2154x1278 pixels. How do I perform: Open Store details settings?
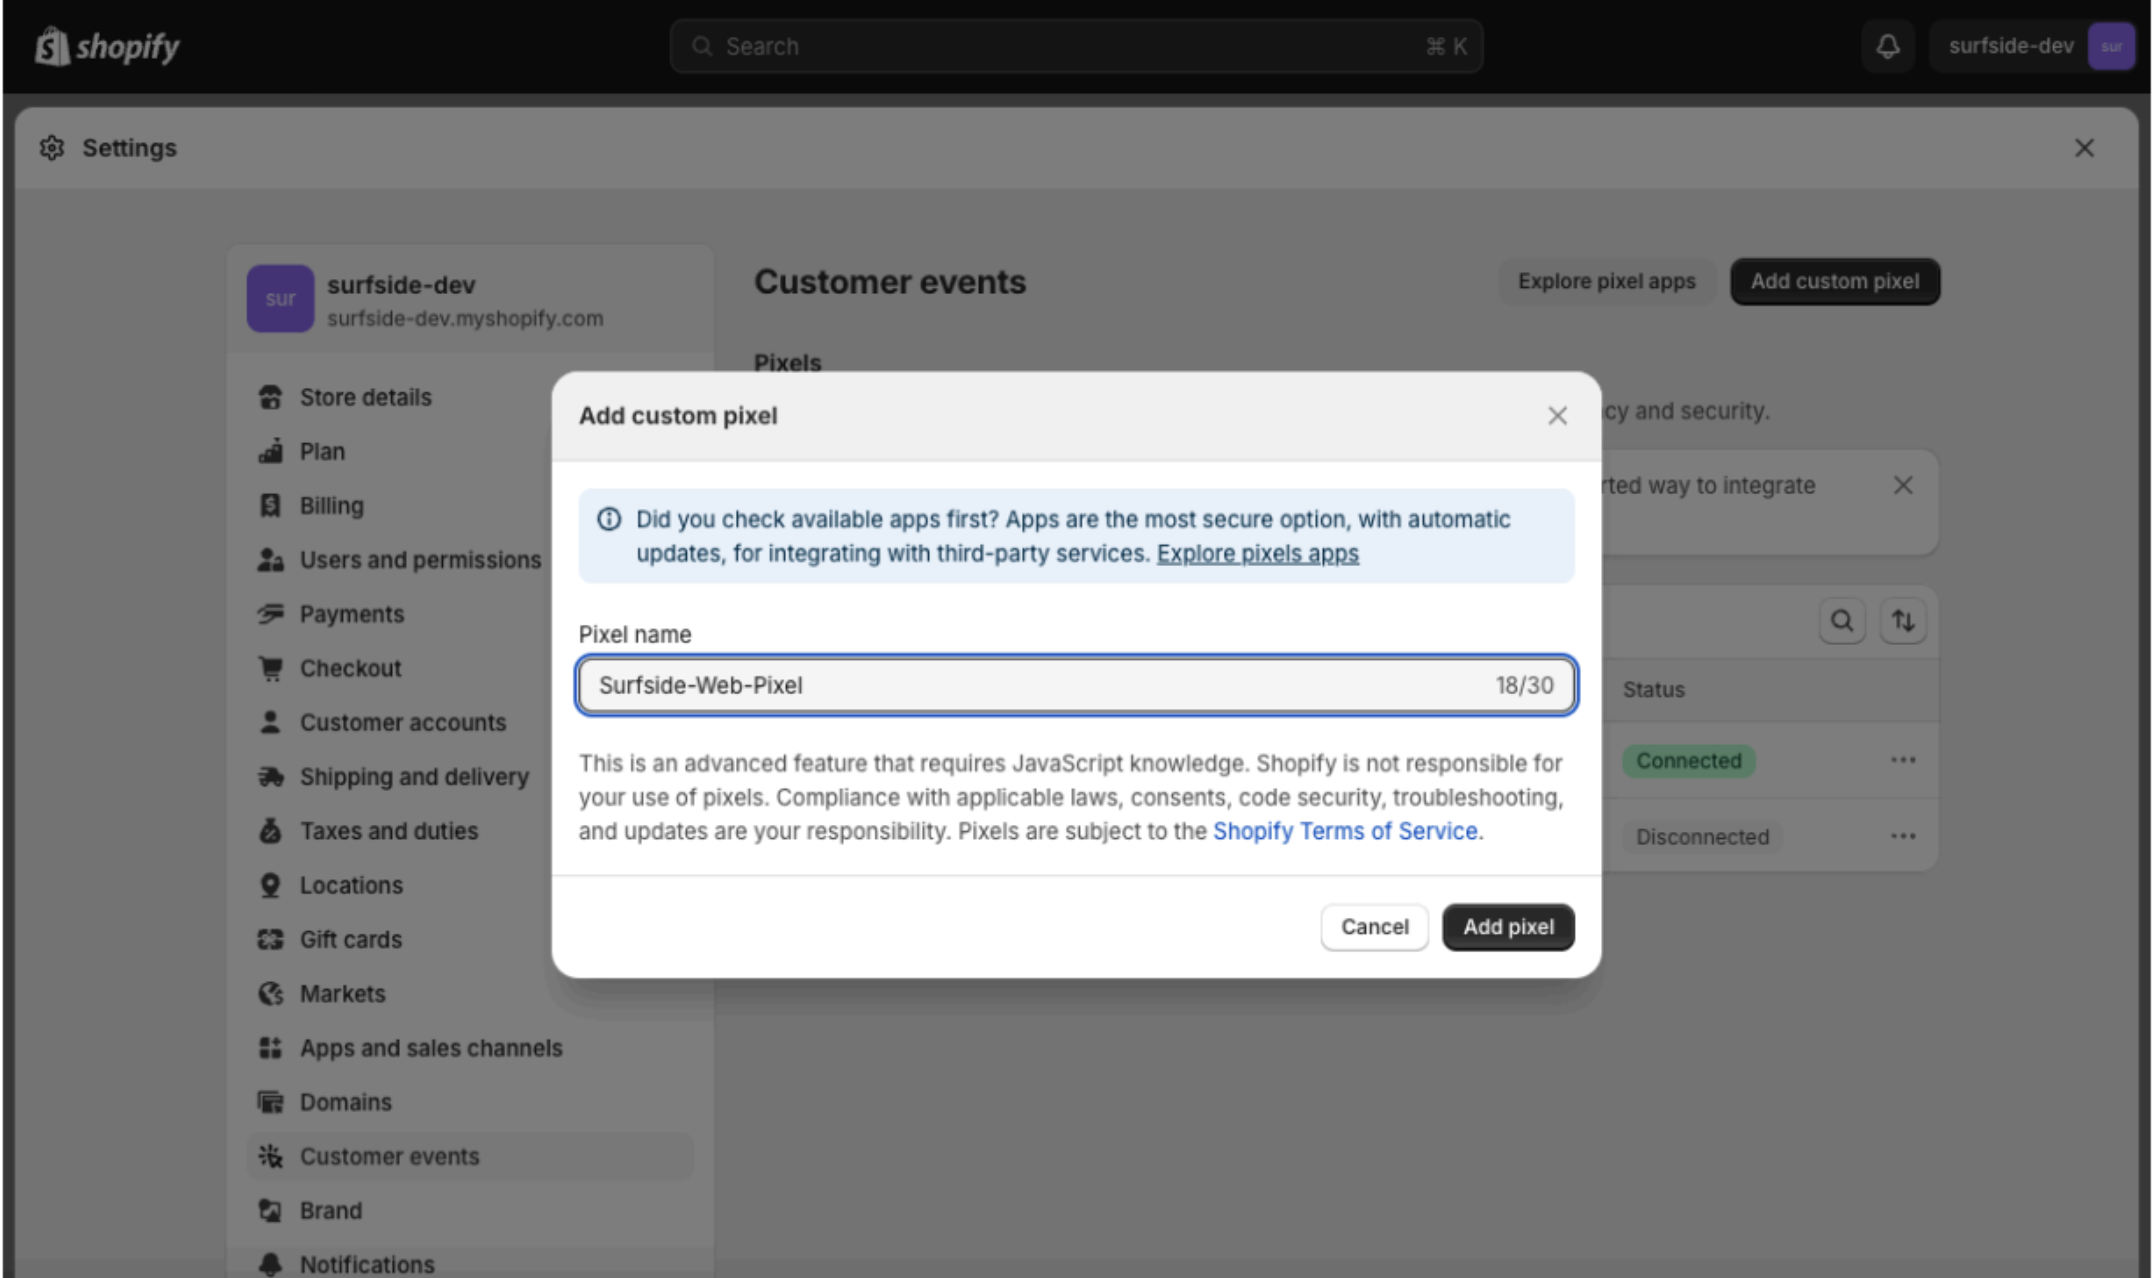click(x=366, y=397)
